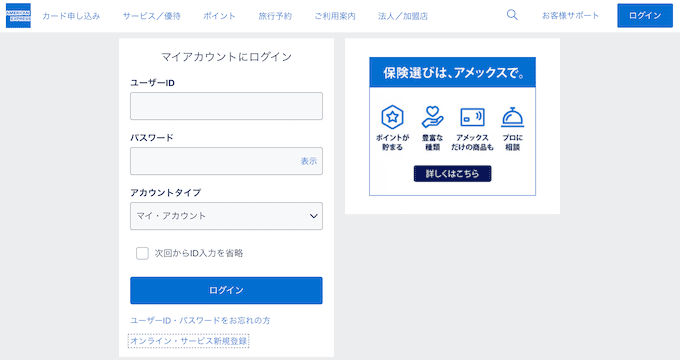
Task: Open オンライン・サービス新規登録 link
Action: pyautogui.click(x=189, y=341)
